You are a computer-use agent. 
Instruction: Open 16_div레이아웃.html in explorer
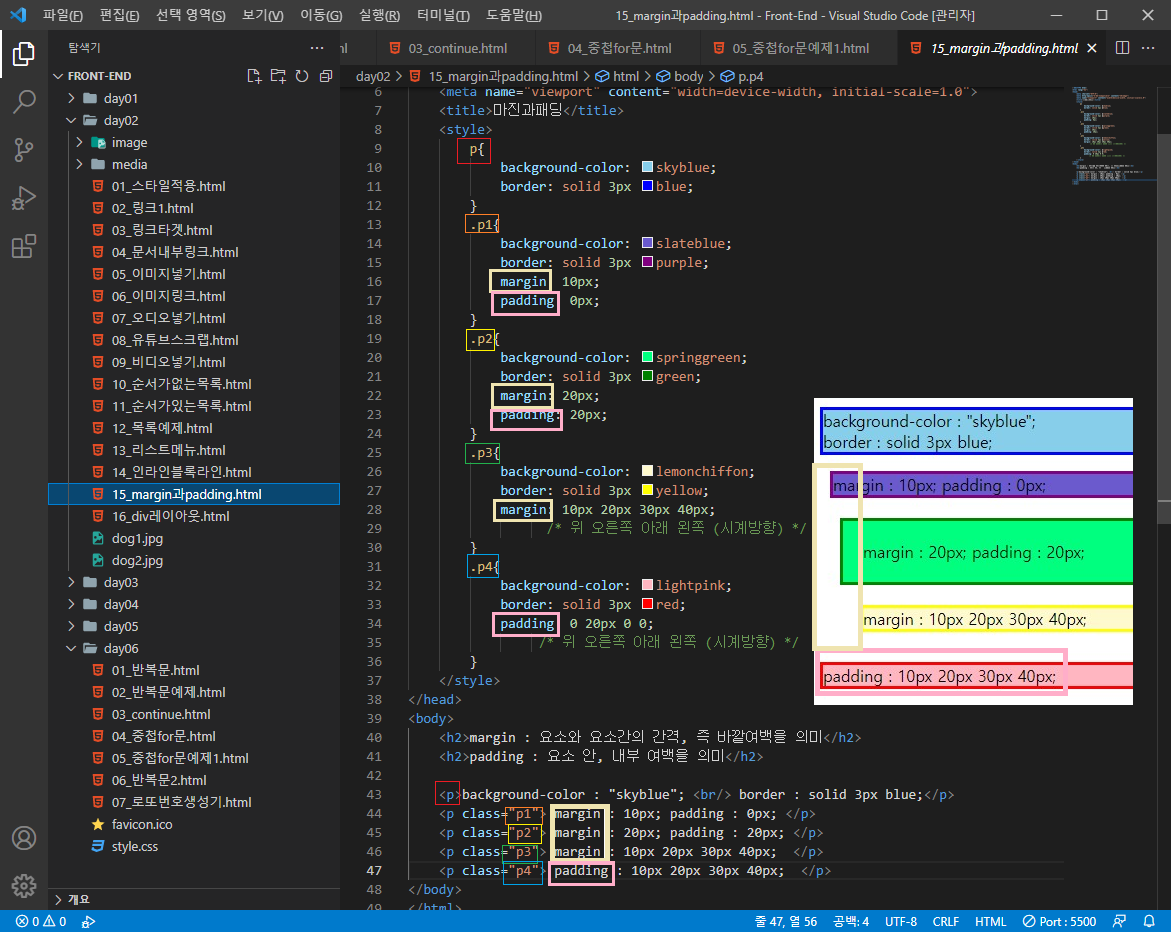(x=170, y=516)
